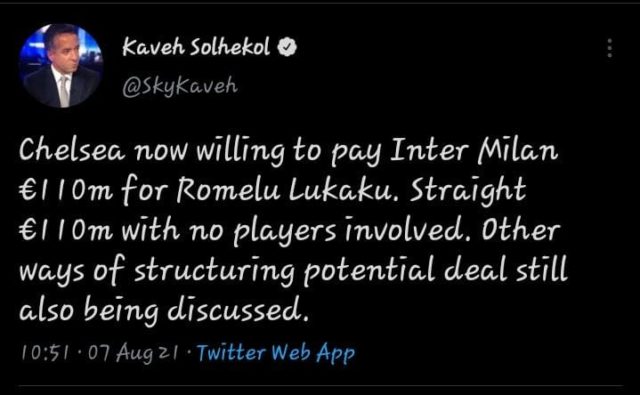The height and width of the screenshot is (395, 640).
Task: Click the words Inter Milan in the tweet
Action: pos(474,149)
